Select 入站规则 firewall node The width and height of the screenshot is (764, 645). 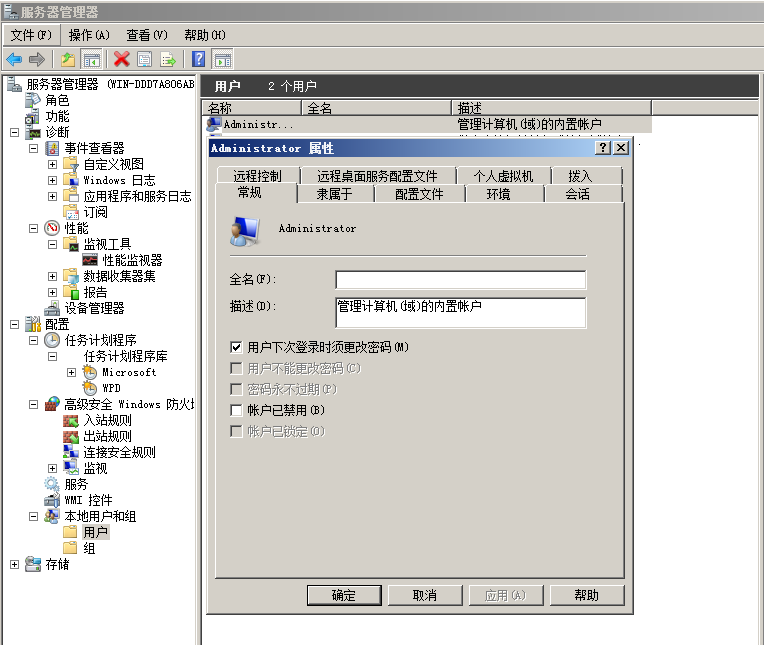coord(108,420)
